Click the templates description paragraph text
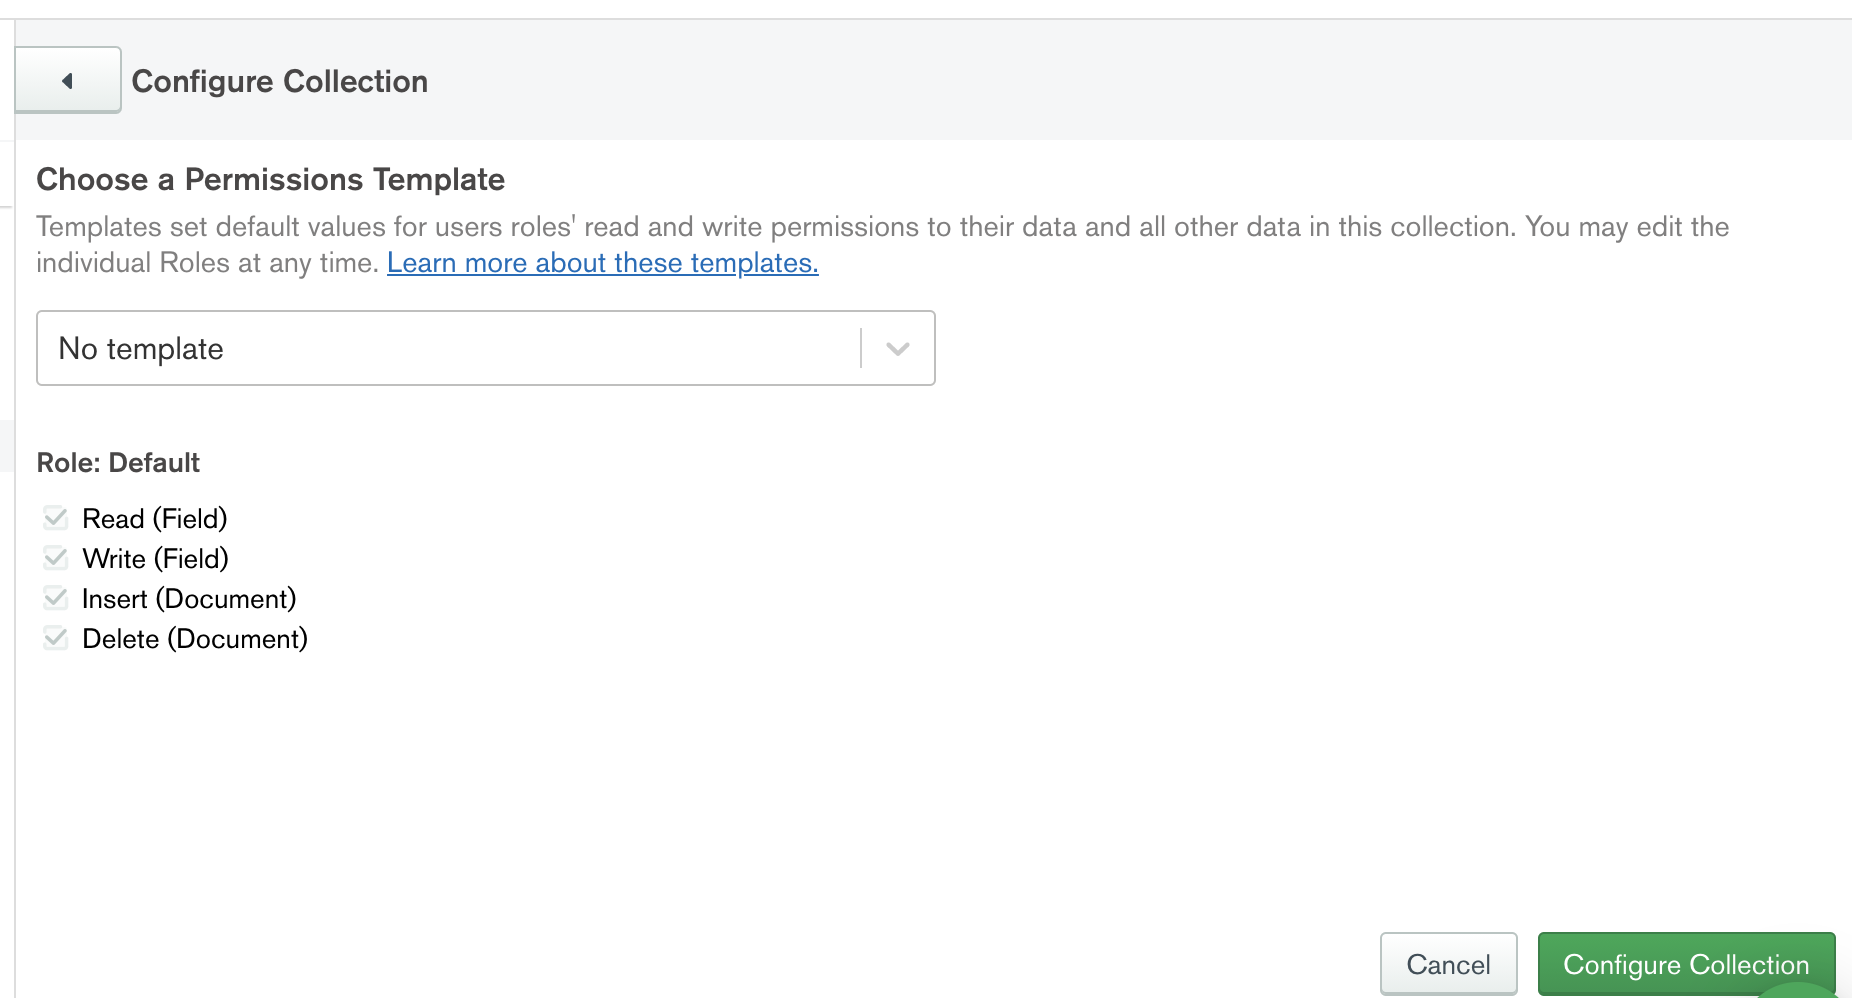 (880, 228)
